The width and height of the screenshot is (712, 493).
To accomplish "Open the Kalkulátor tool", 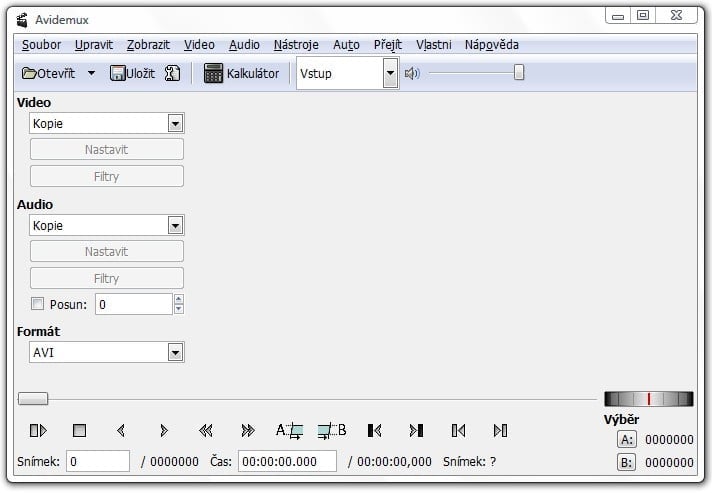I will click(x=241, y=73).
